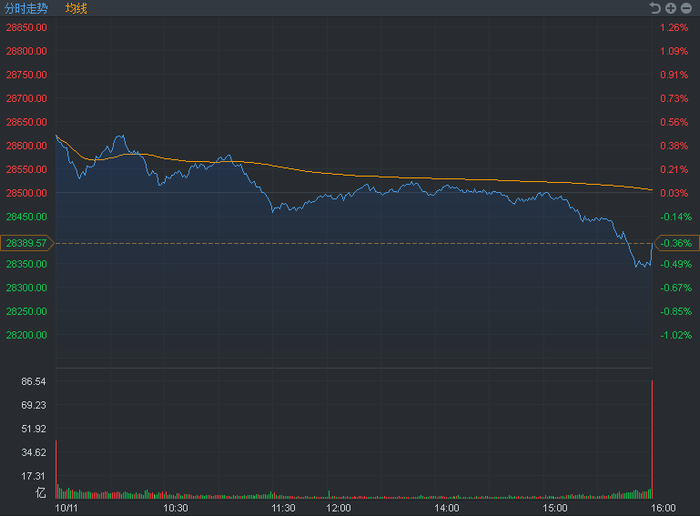Viewport: 700px width, 516px height.
Task: Click the 86.54 volume axis label
Action: pyautogui.click(x=34, y=382)
